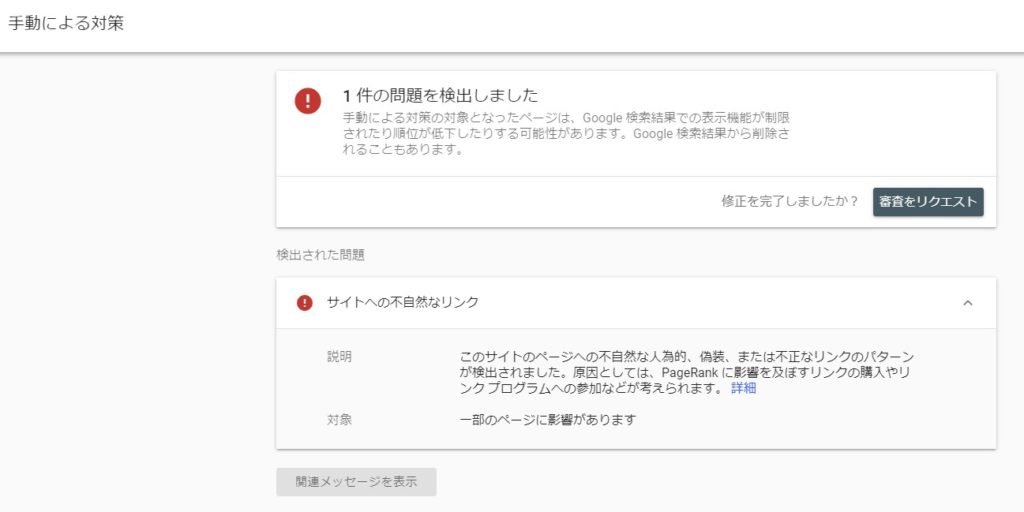The width and height of the screenshot is (1024, 512).
Task: Select the heading 1 件の問題を検出しました
Action: [x=440, y=96]
